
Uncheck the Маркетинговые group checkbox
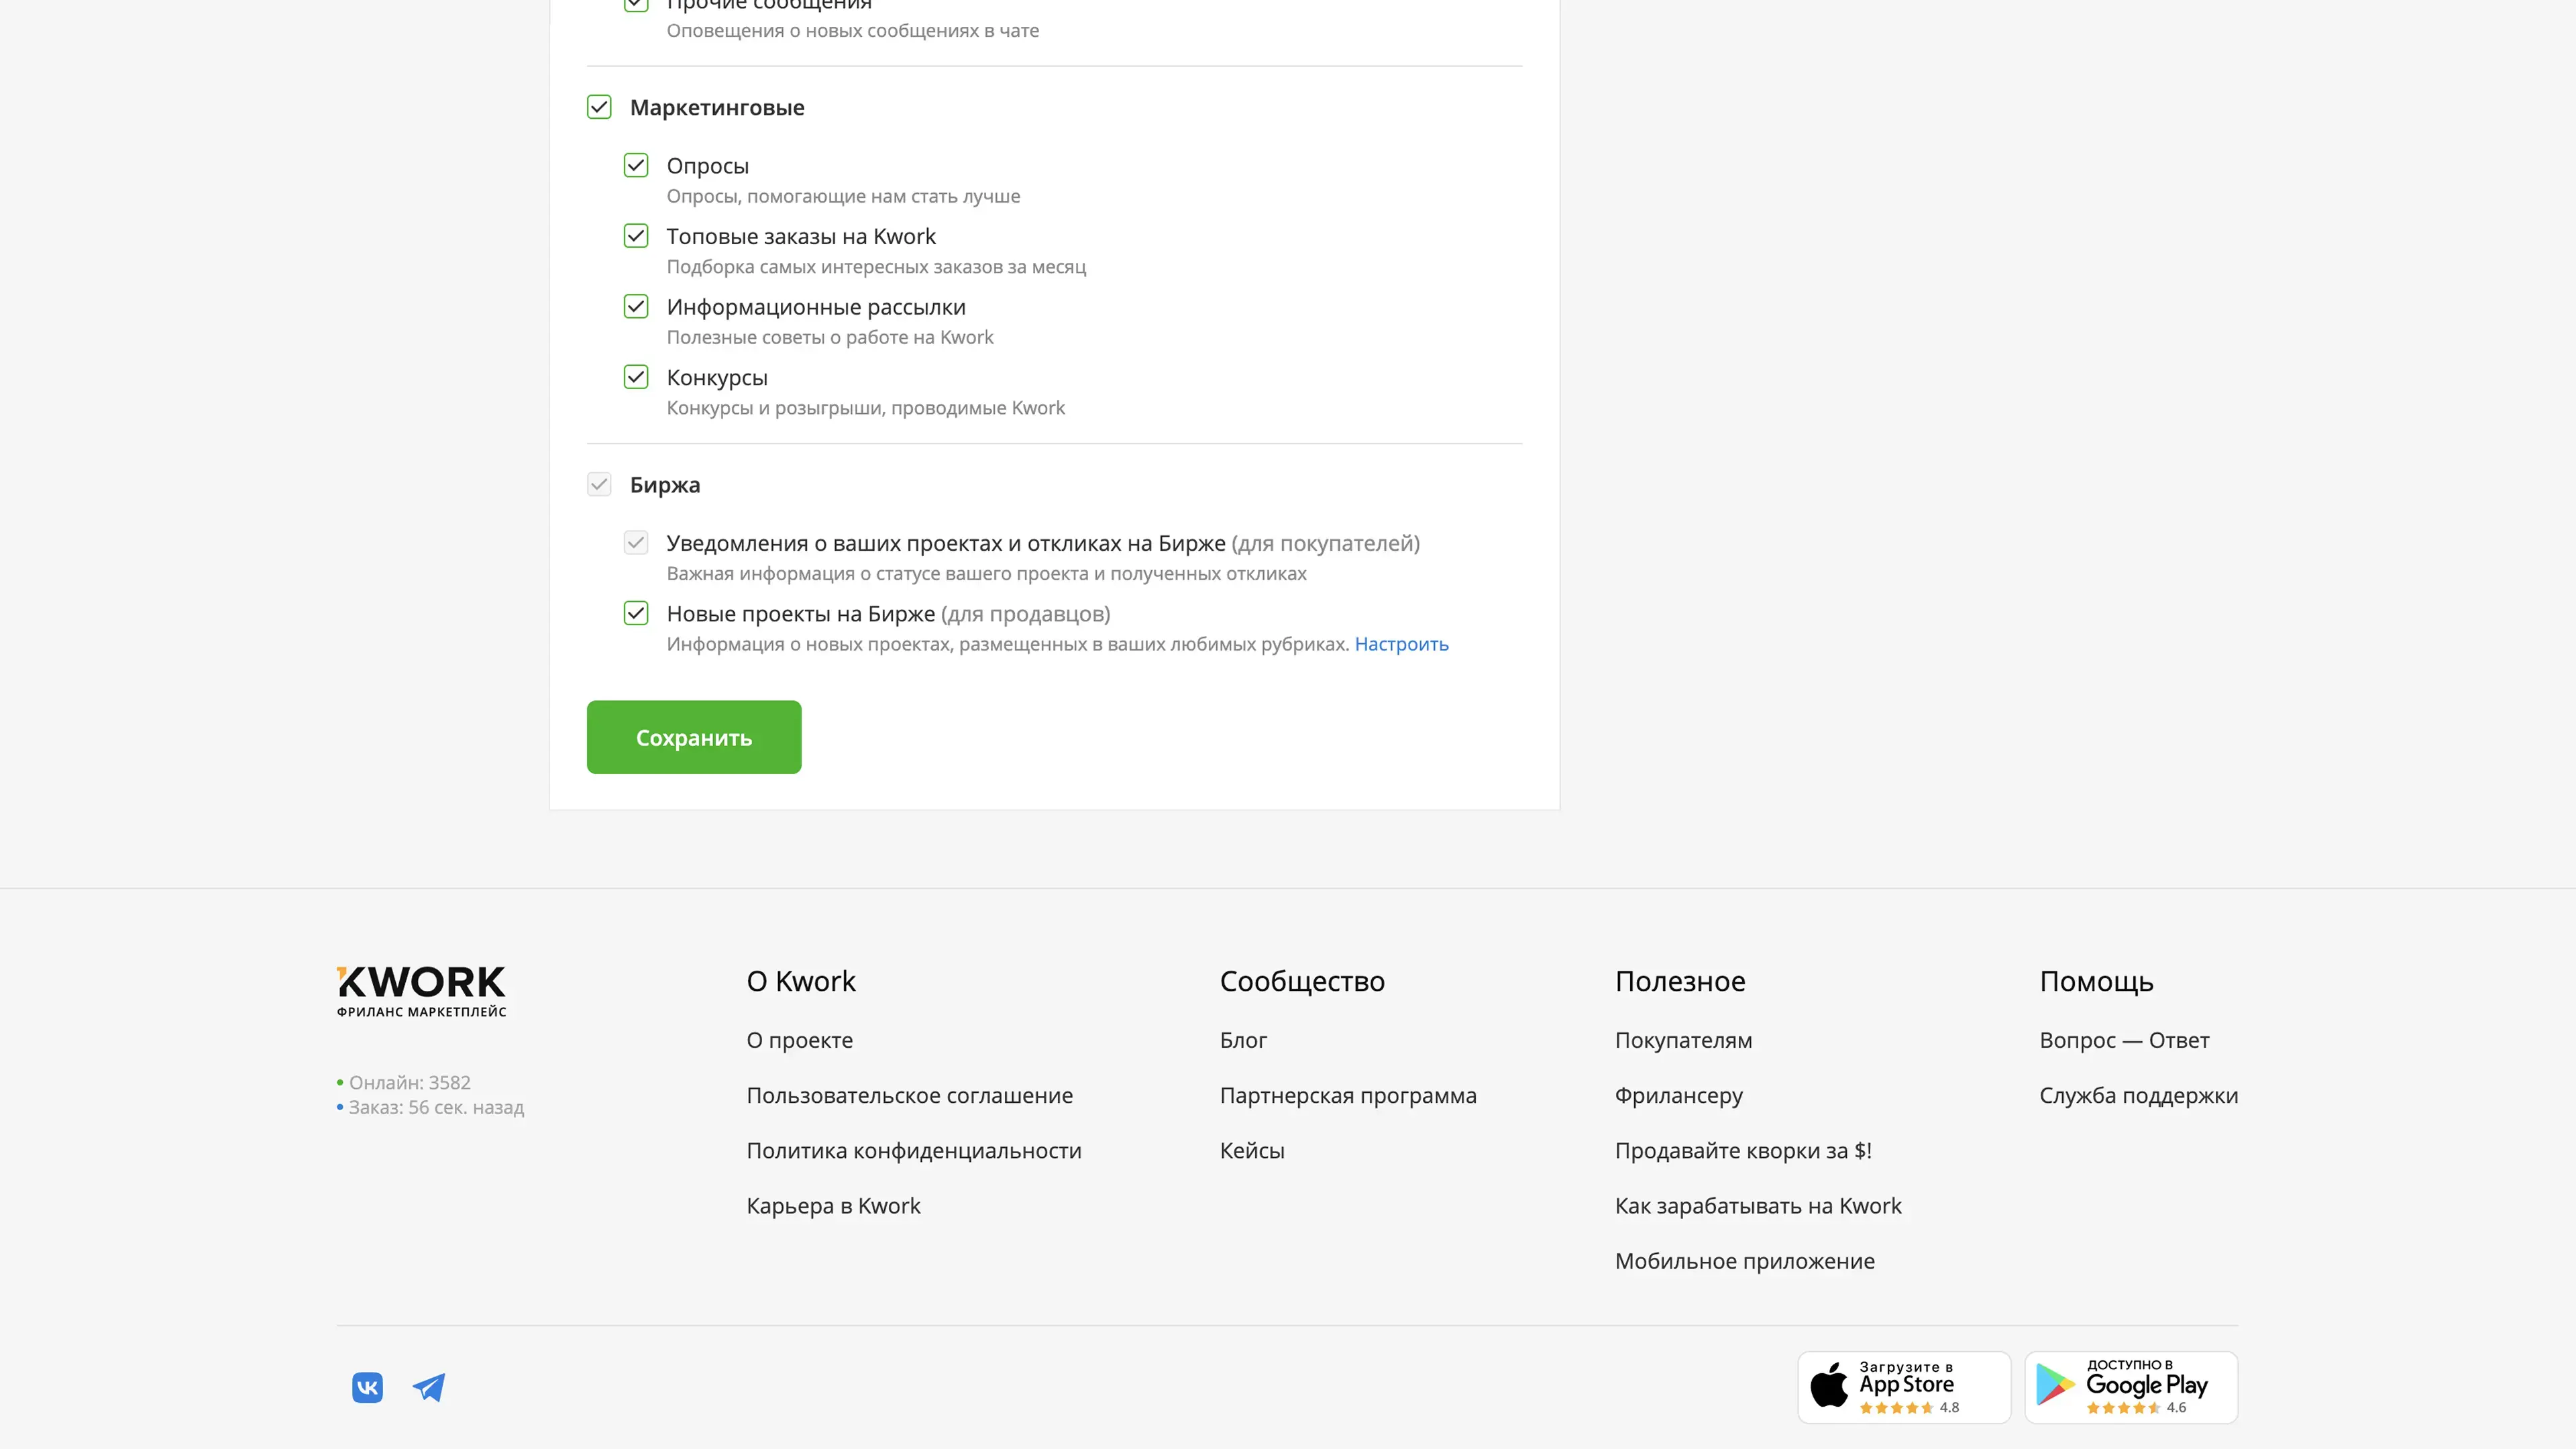(x=599, y=107)
